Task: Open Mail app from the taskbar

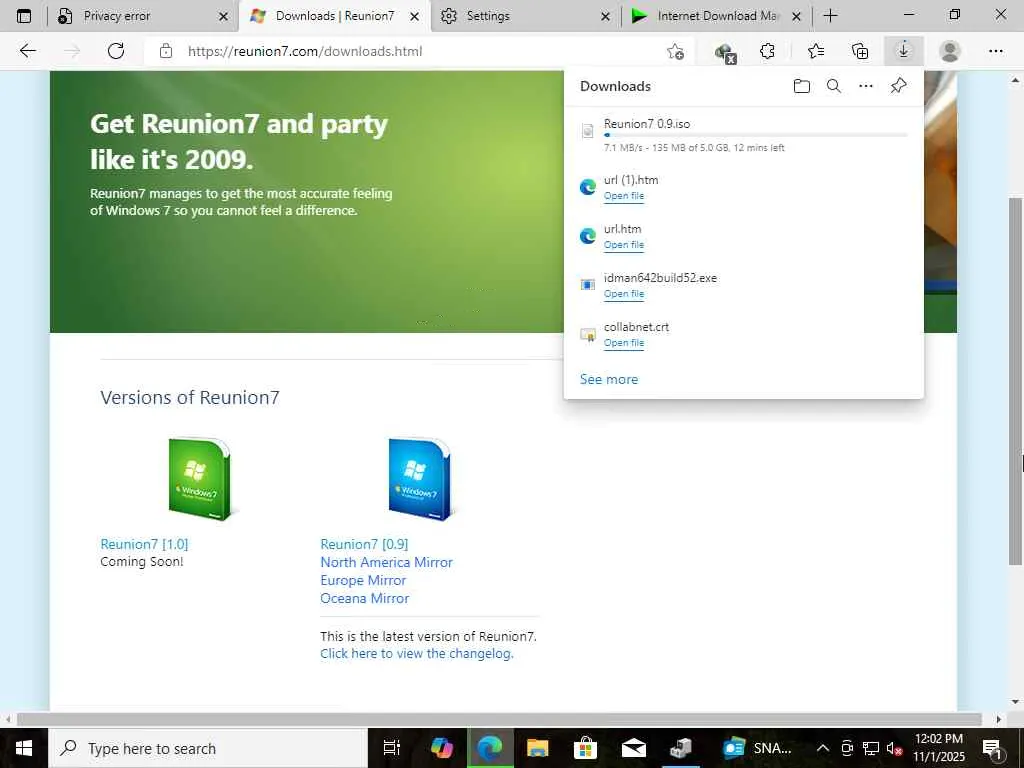Action: 633,748
